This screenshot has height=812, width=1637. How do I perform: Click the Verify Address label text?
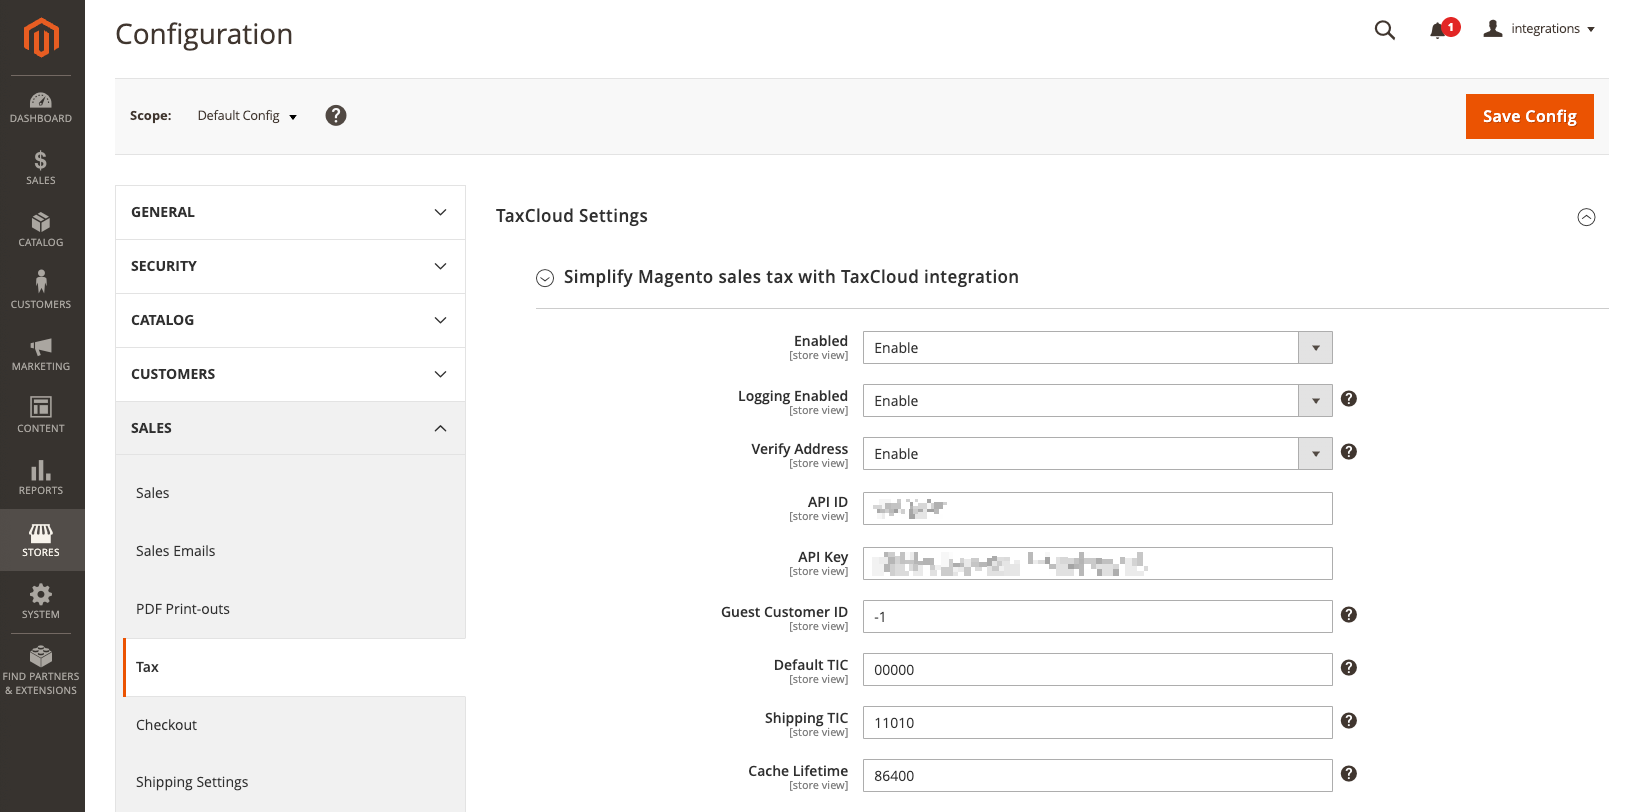pos(799,449)
